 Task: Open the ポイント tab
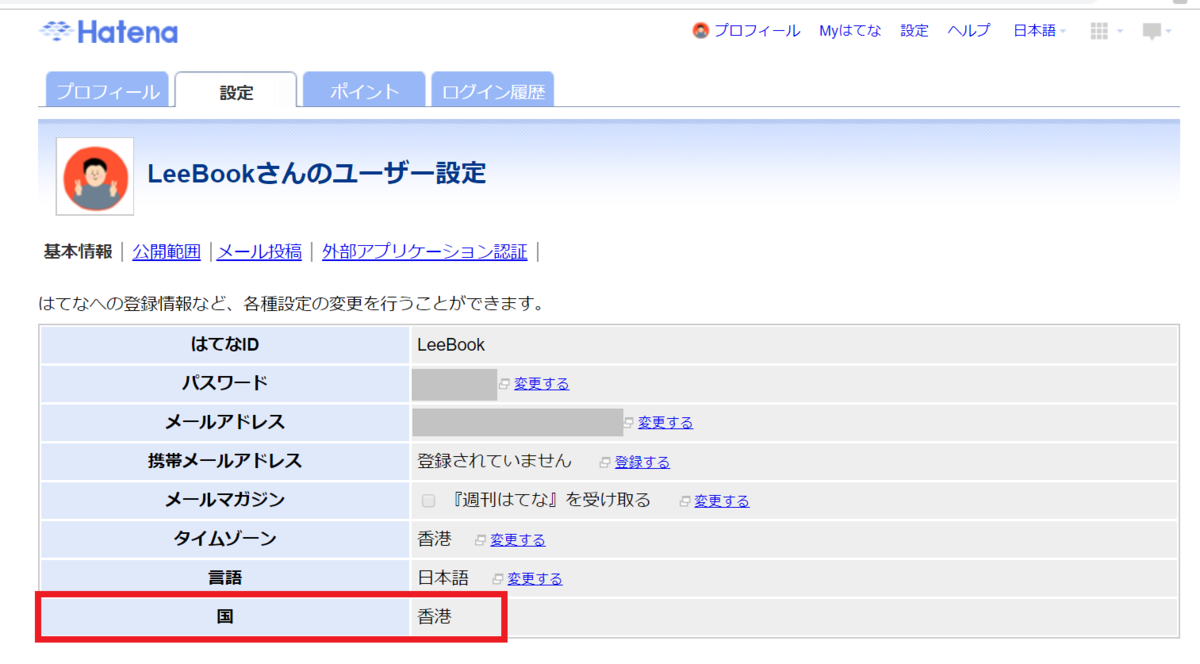coord(364,91)
